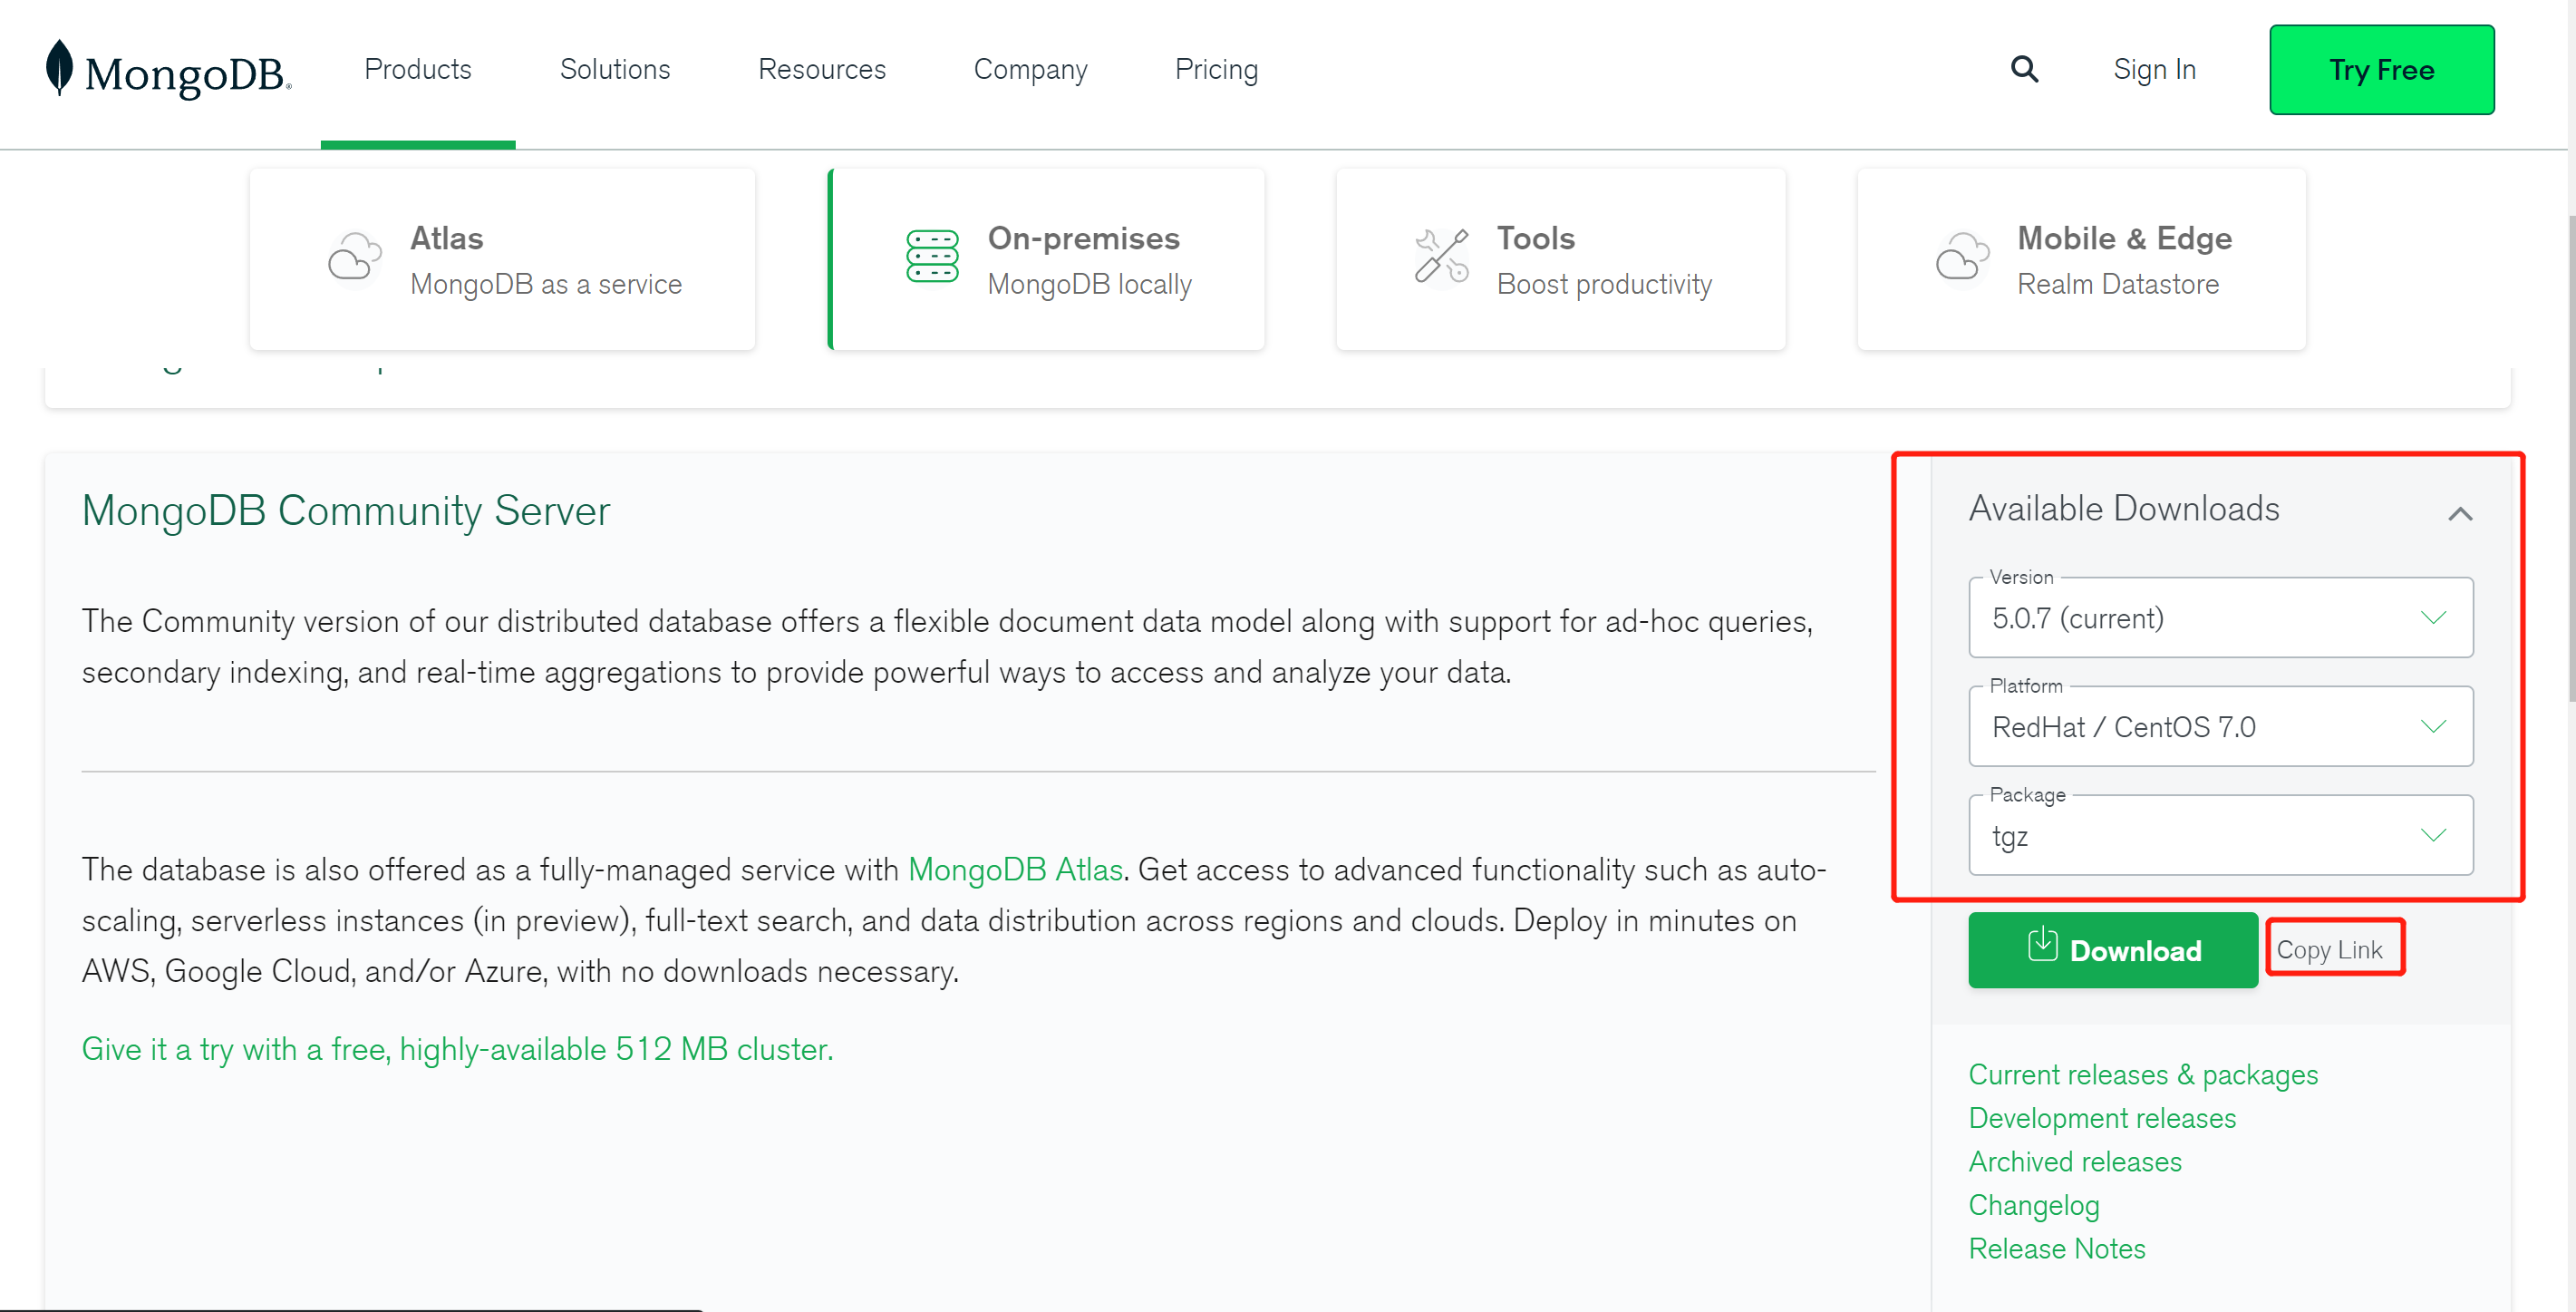Click the On-premises server stack icon
The height and width of the screenshot is (1312, 2576).
tap(932, 258)
